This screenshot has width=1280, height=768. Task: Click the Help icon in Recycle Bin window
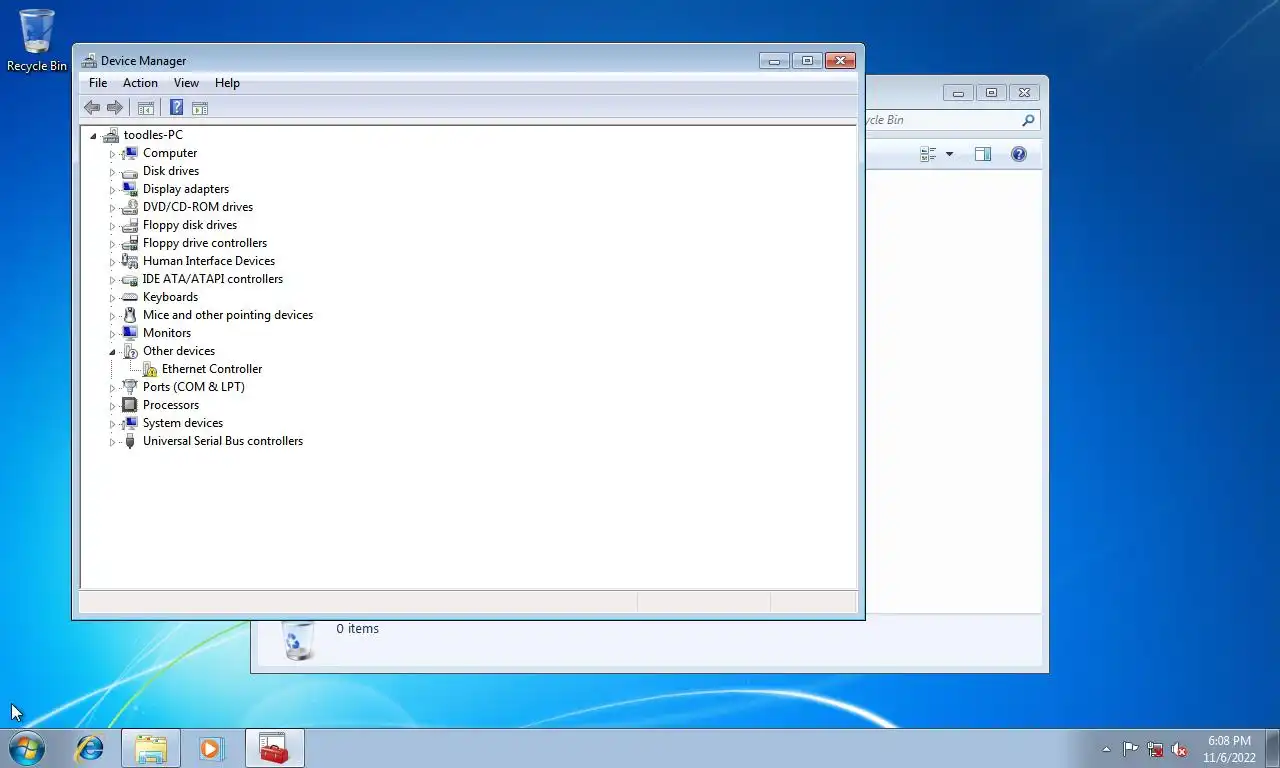[1018, 154]
